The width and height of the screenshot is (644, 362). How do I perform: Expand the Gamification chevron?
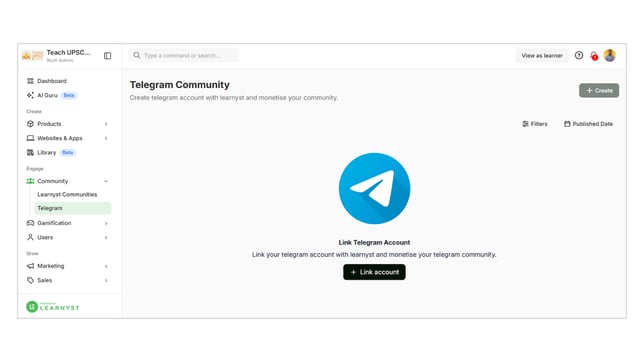(106, 224)
